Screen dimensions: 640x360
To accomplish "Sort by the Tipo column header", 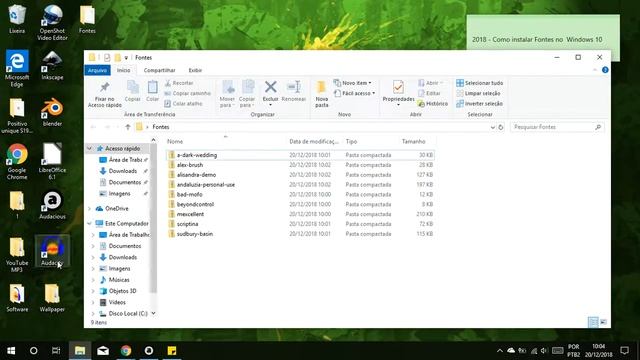I will (371, 142).
